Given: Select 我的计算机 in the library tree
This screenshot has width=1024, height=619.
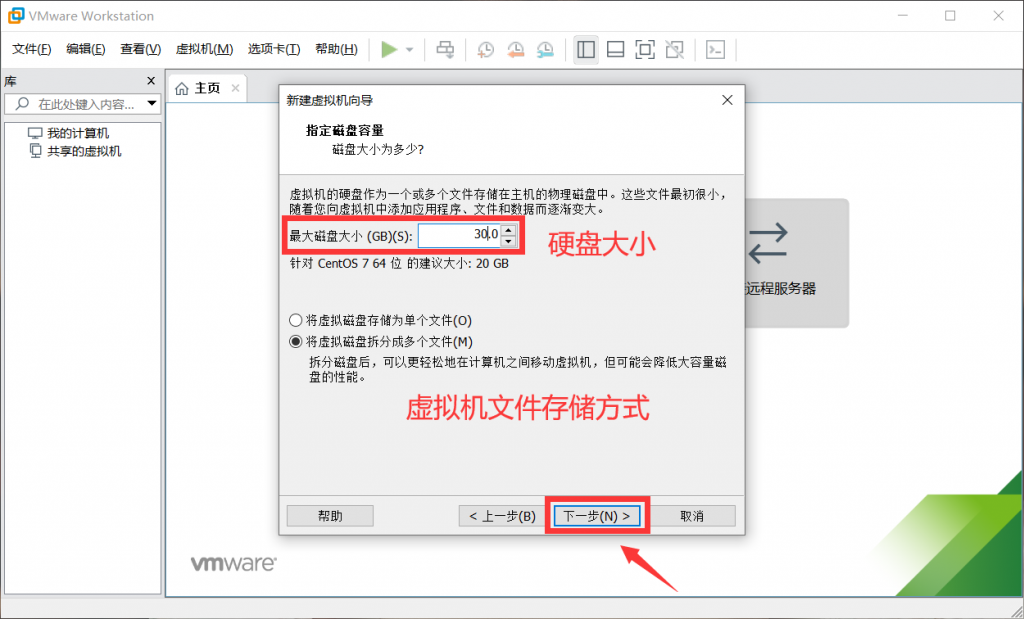Looking at the screenshot, I should click(x=78, y=133).
